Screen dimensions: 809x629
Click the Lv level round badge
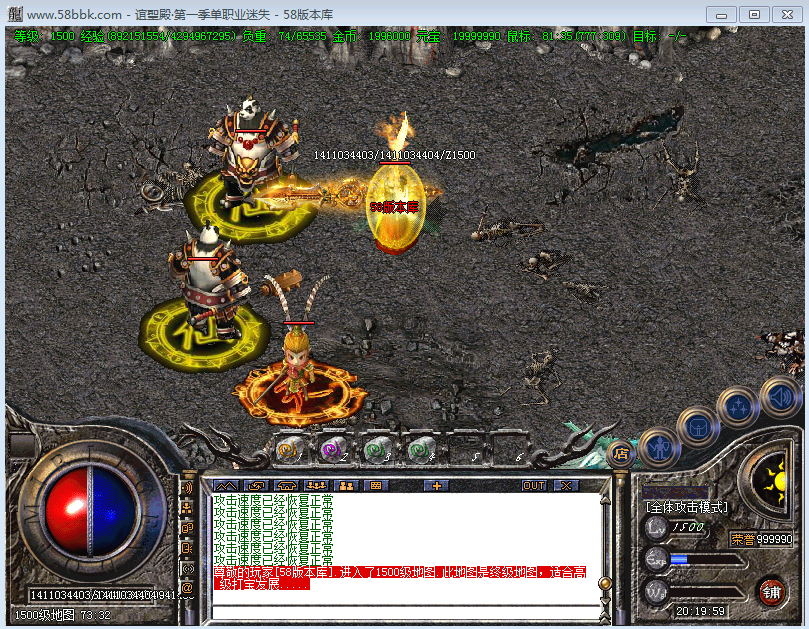656,527
